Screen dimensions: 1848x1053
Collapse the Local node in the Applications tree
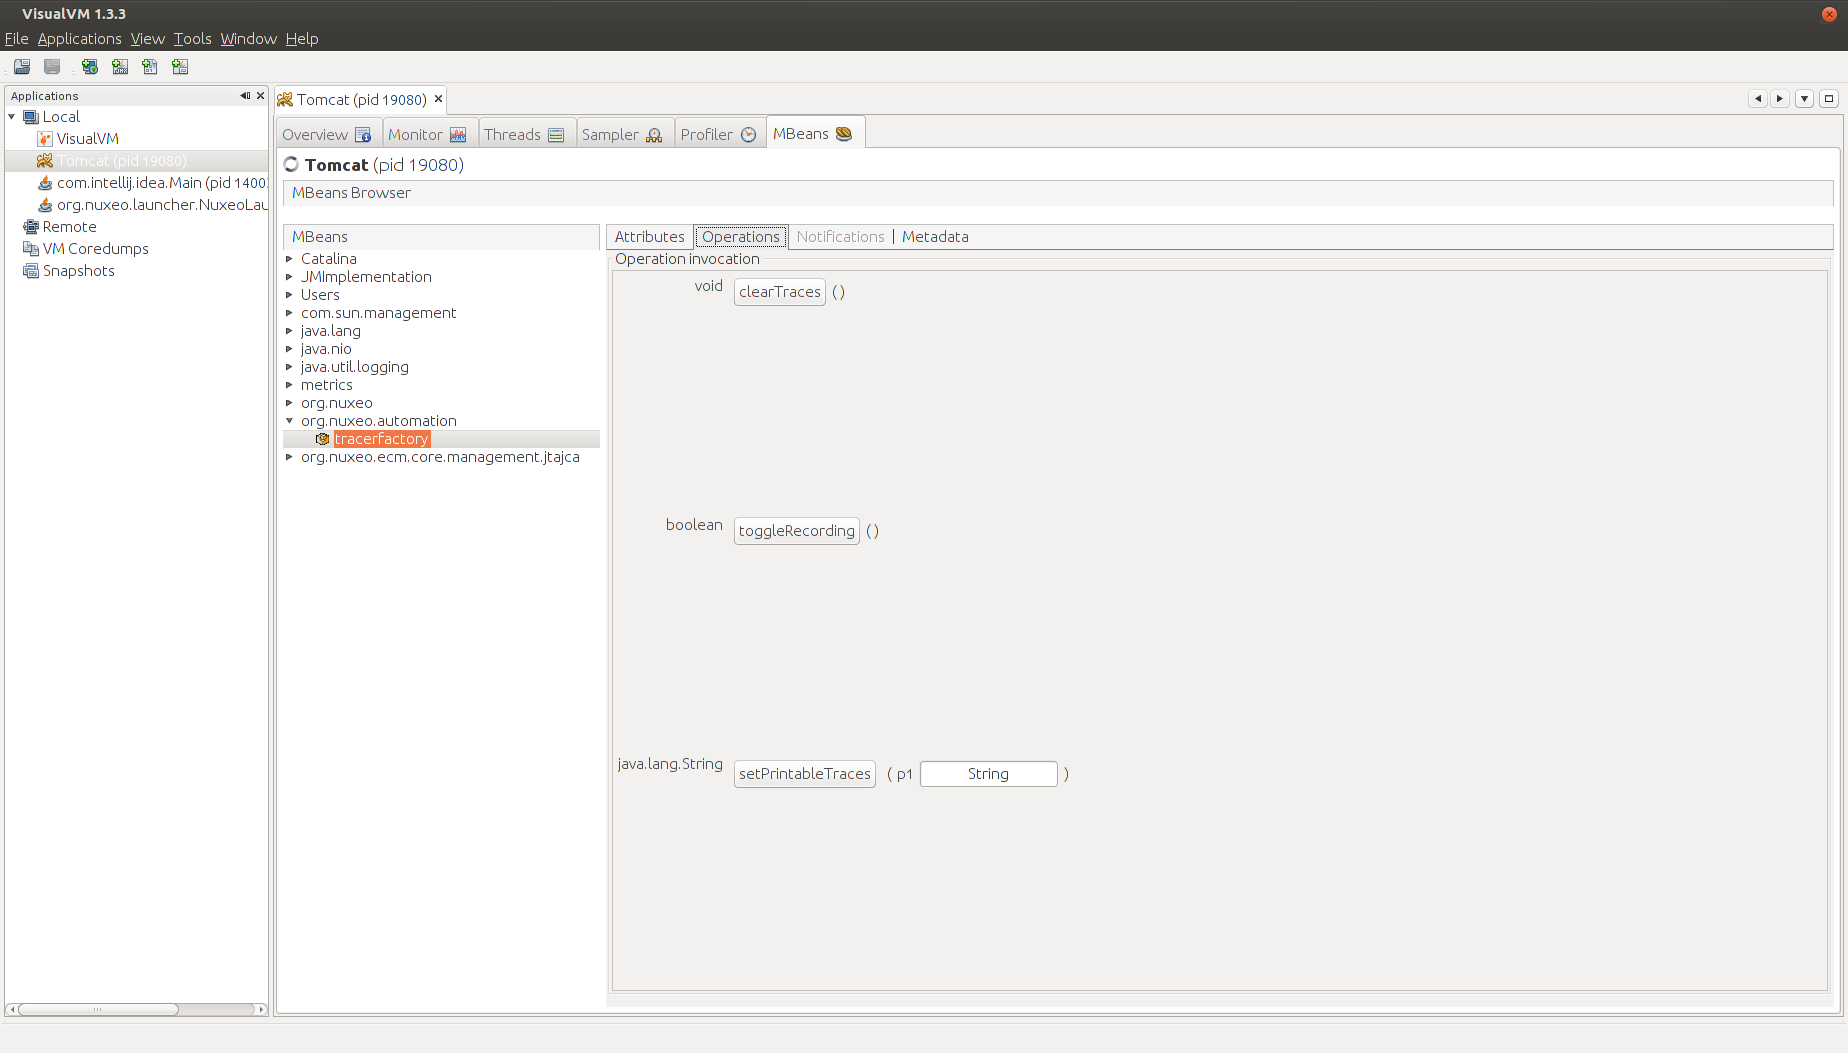point(12,117)
